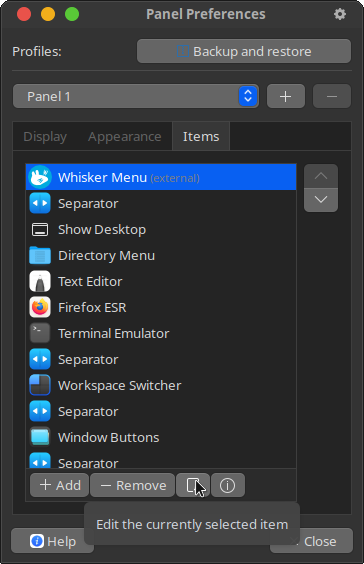Select the Show Desktop list entry
This screenshot has width=364, height=564.
[x=161, y=229]
